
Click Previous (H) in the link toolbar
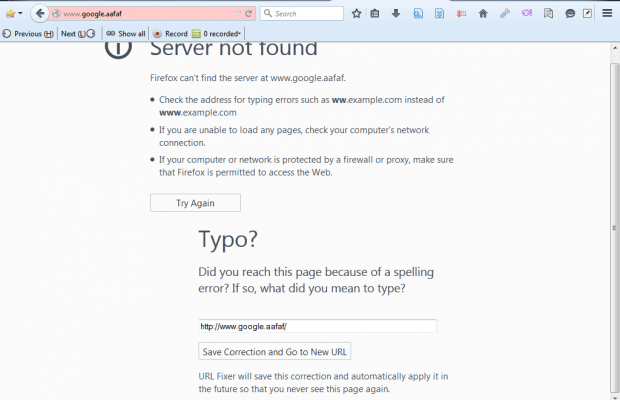28,34
